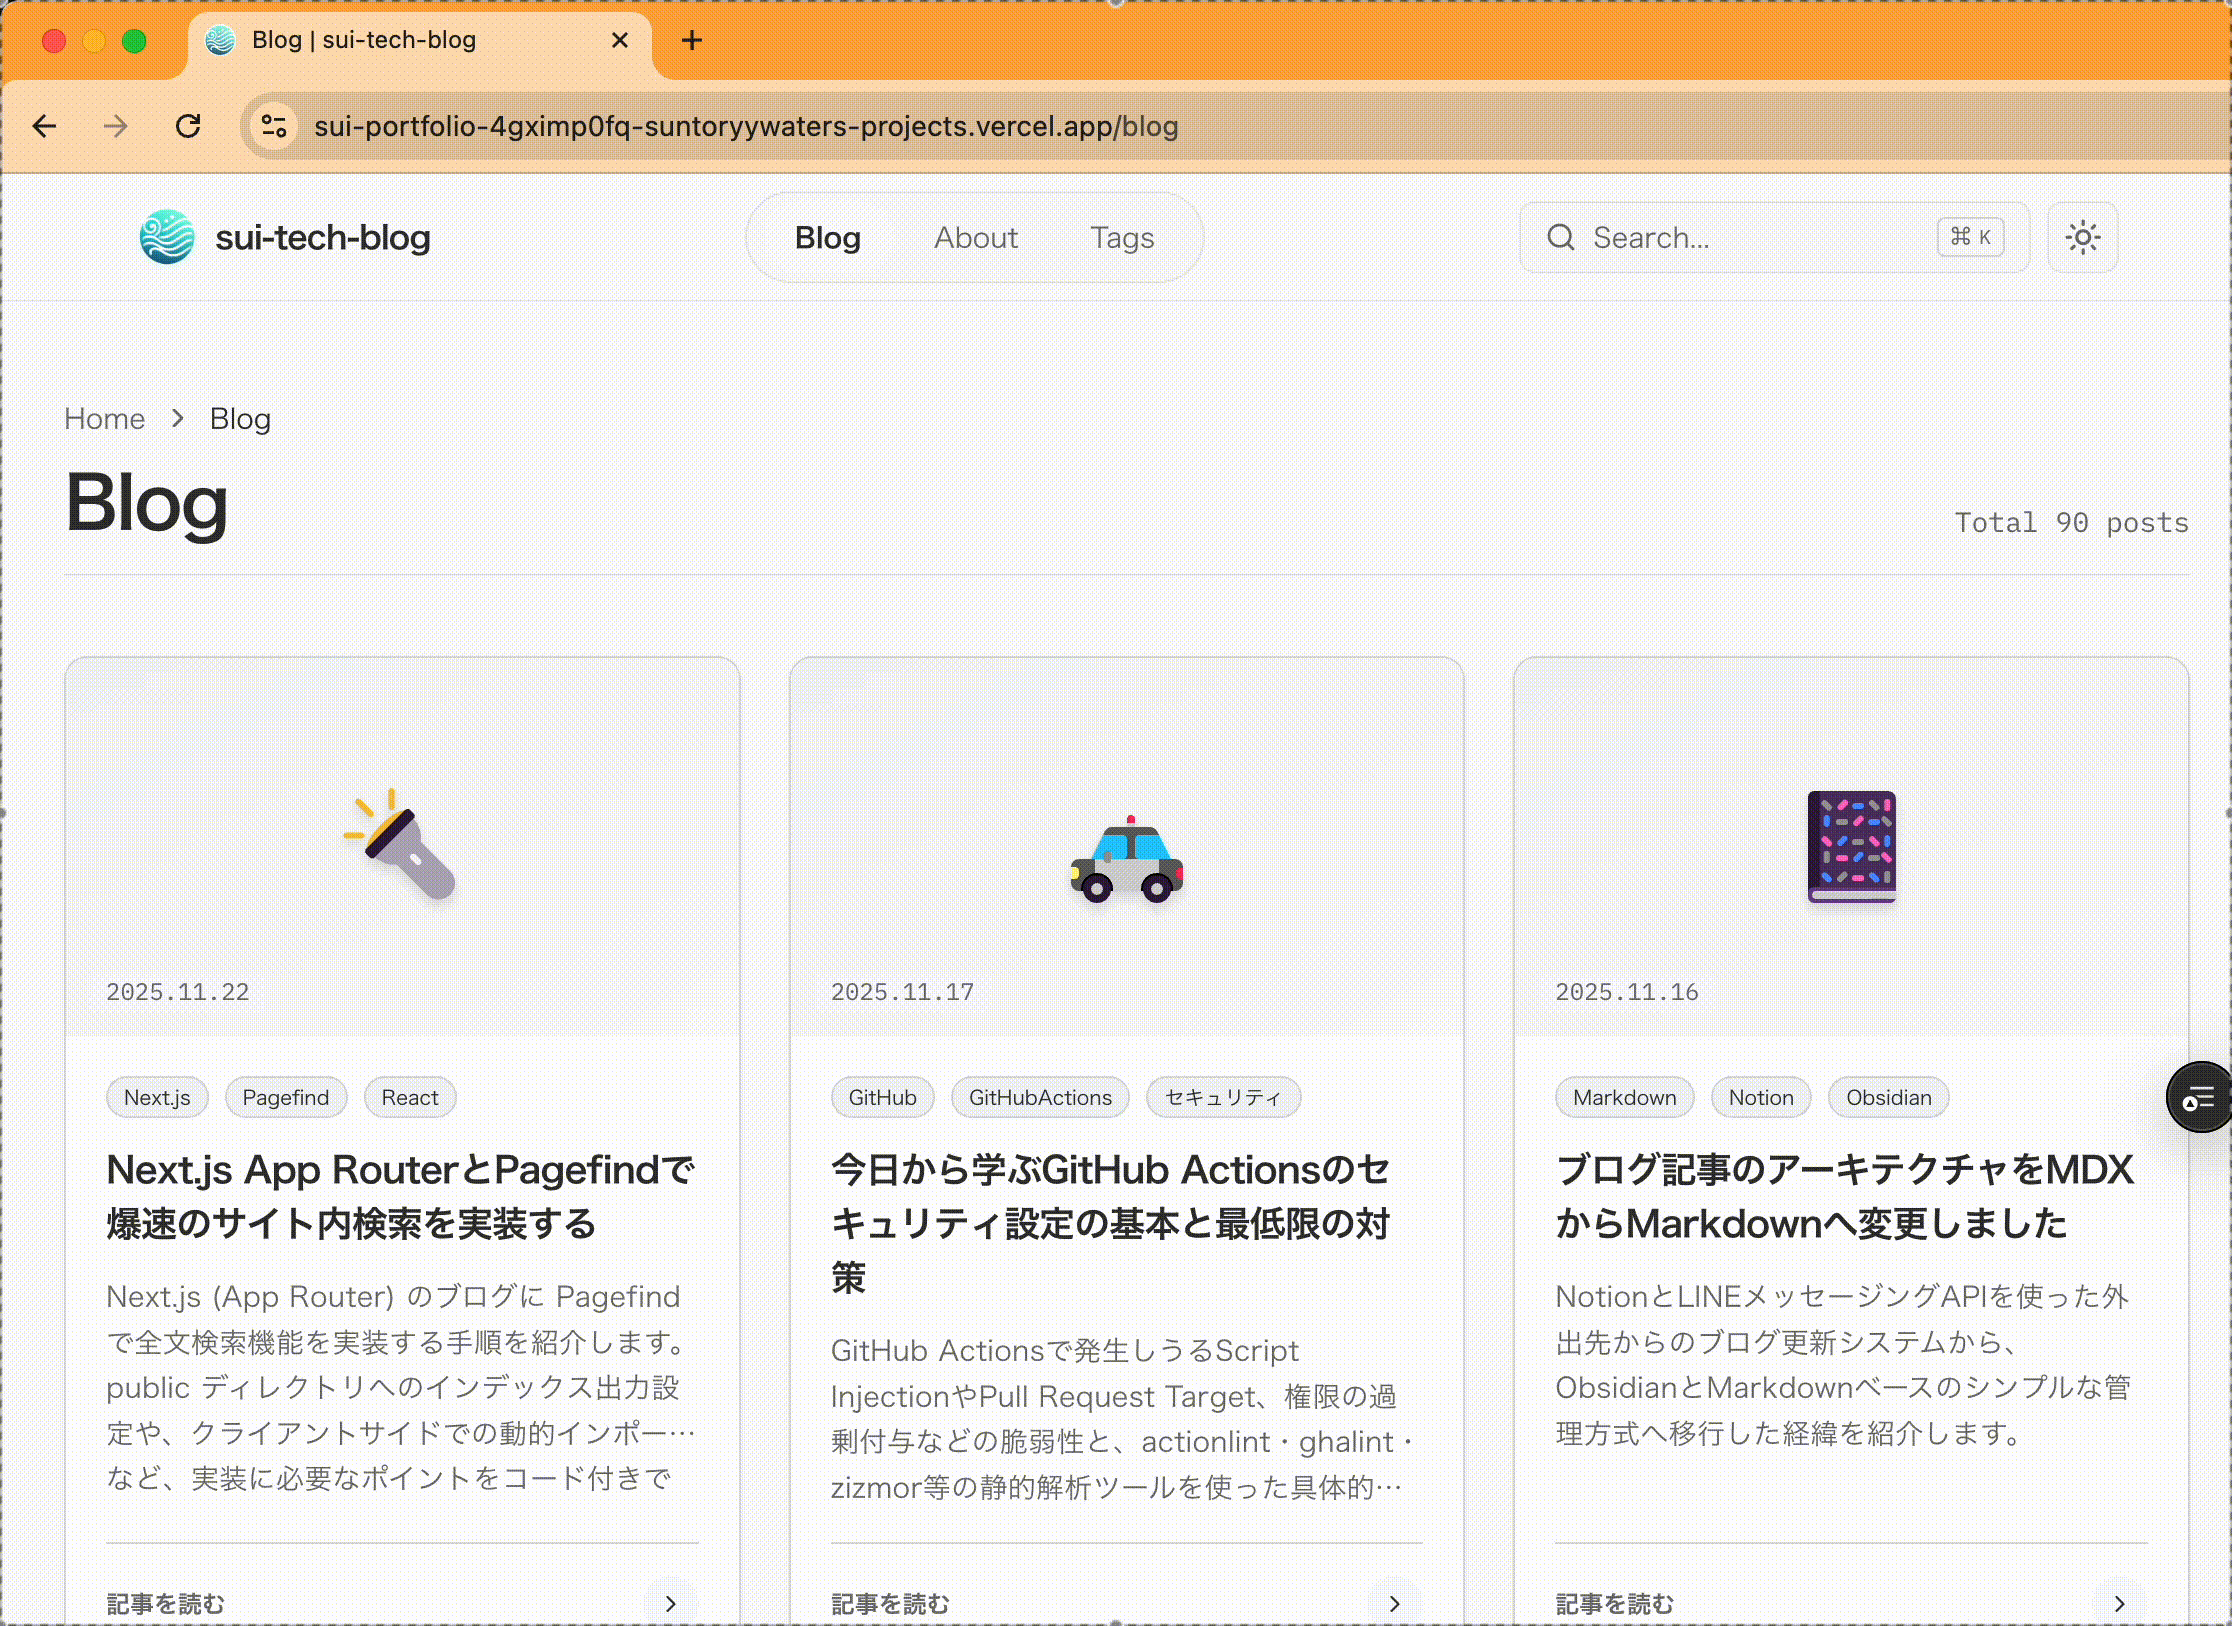
Task: Open the About navigation item
Action: click(x=975, y=238)
